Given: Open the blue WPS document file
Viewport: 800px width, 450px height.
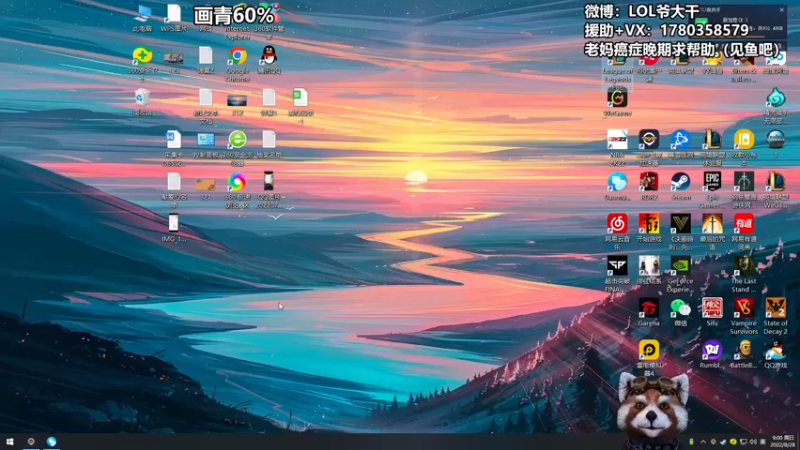Looking at the screenshot, I should (173, 139).
